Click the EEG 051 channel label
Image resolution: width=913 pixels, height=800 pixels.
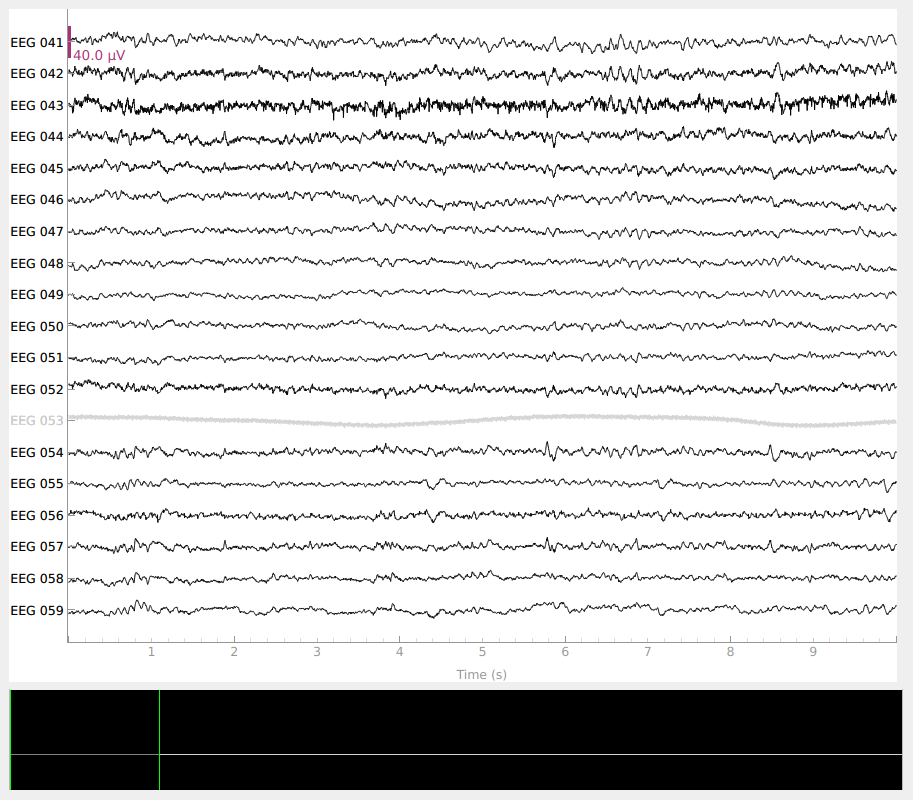37,358
